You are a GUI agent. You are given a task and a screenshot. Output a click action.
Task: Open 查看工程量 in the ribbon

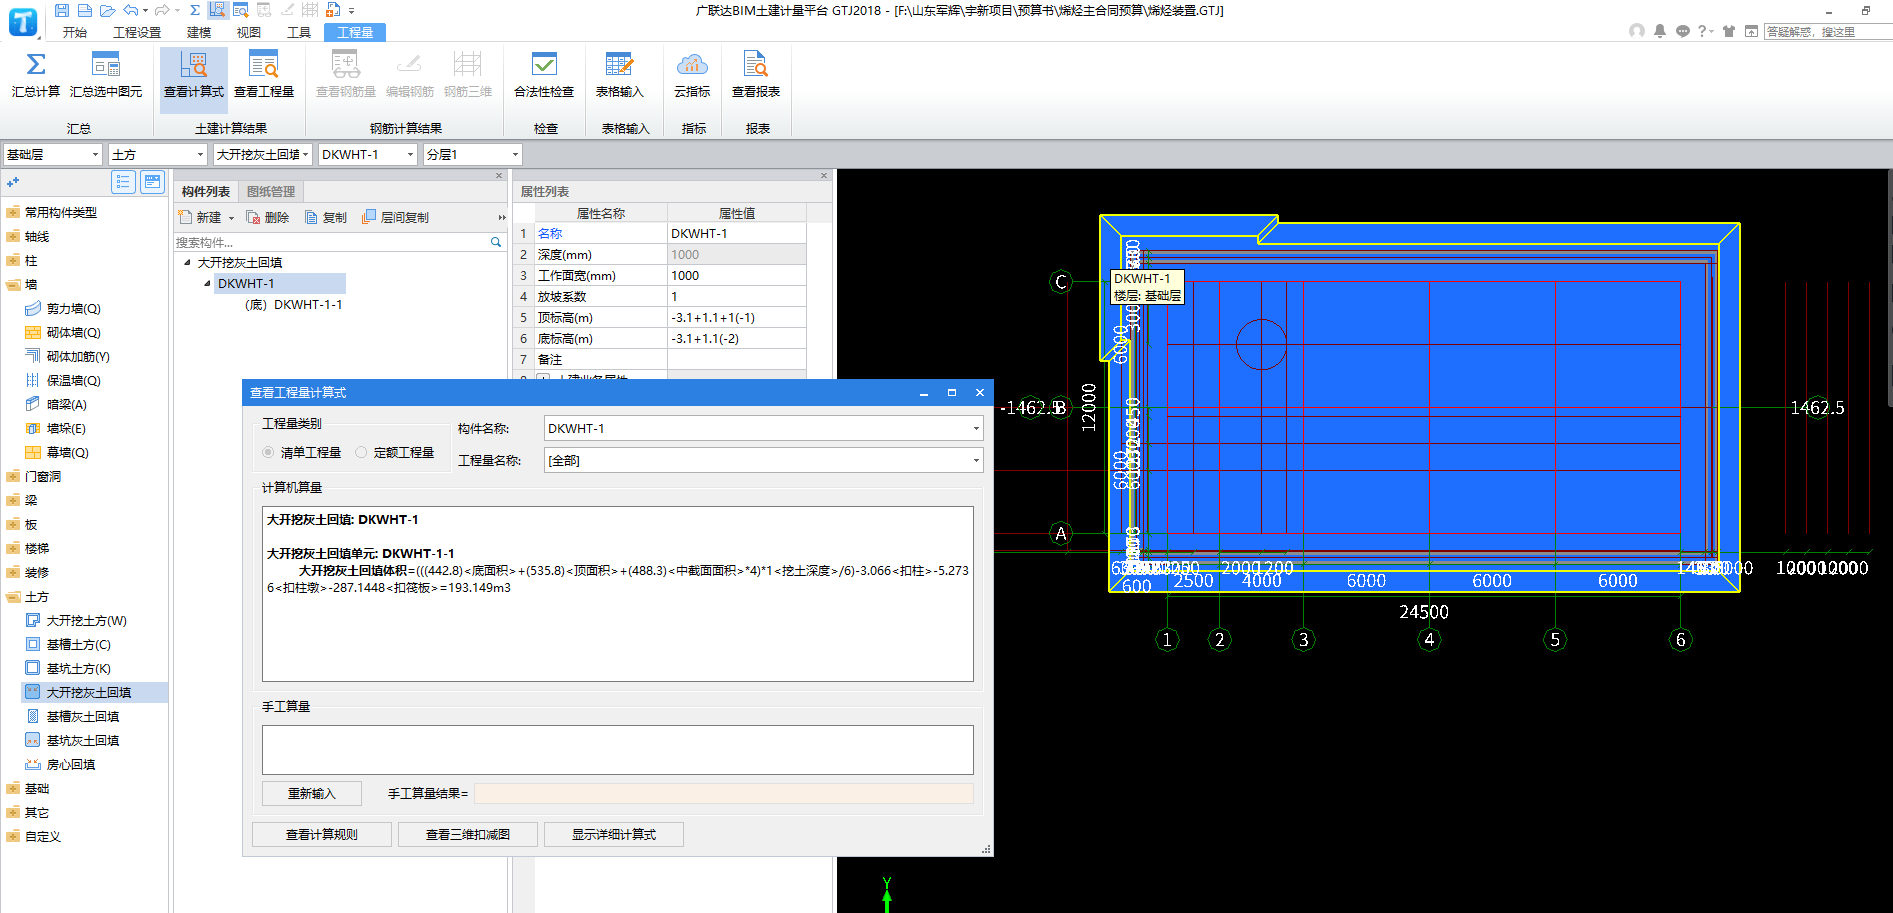264,75
